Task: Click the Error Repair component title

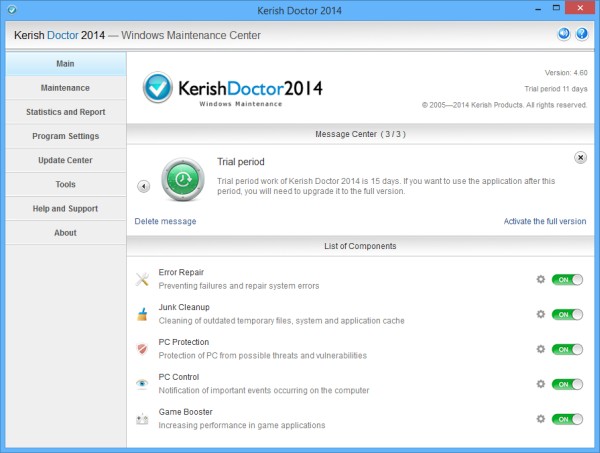Action: (181, 272)
